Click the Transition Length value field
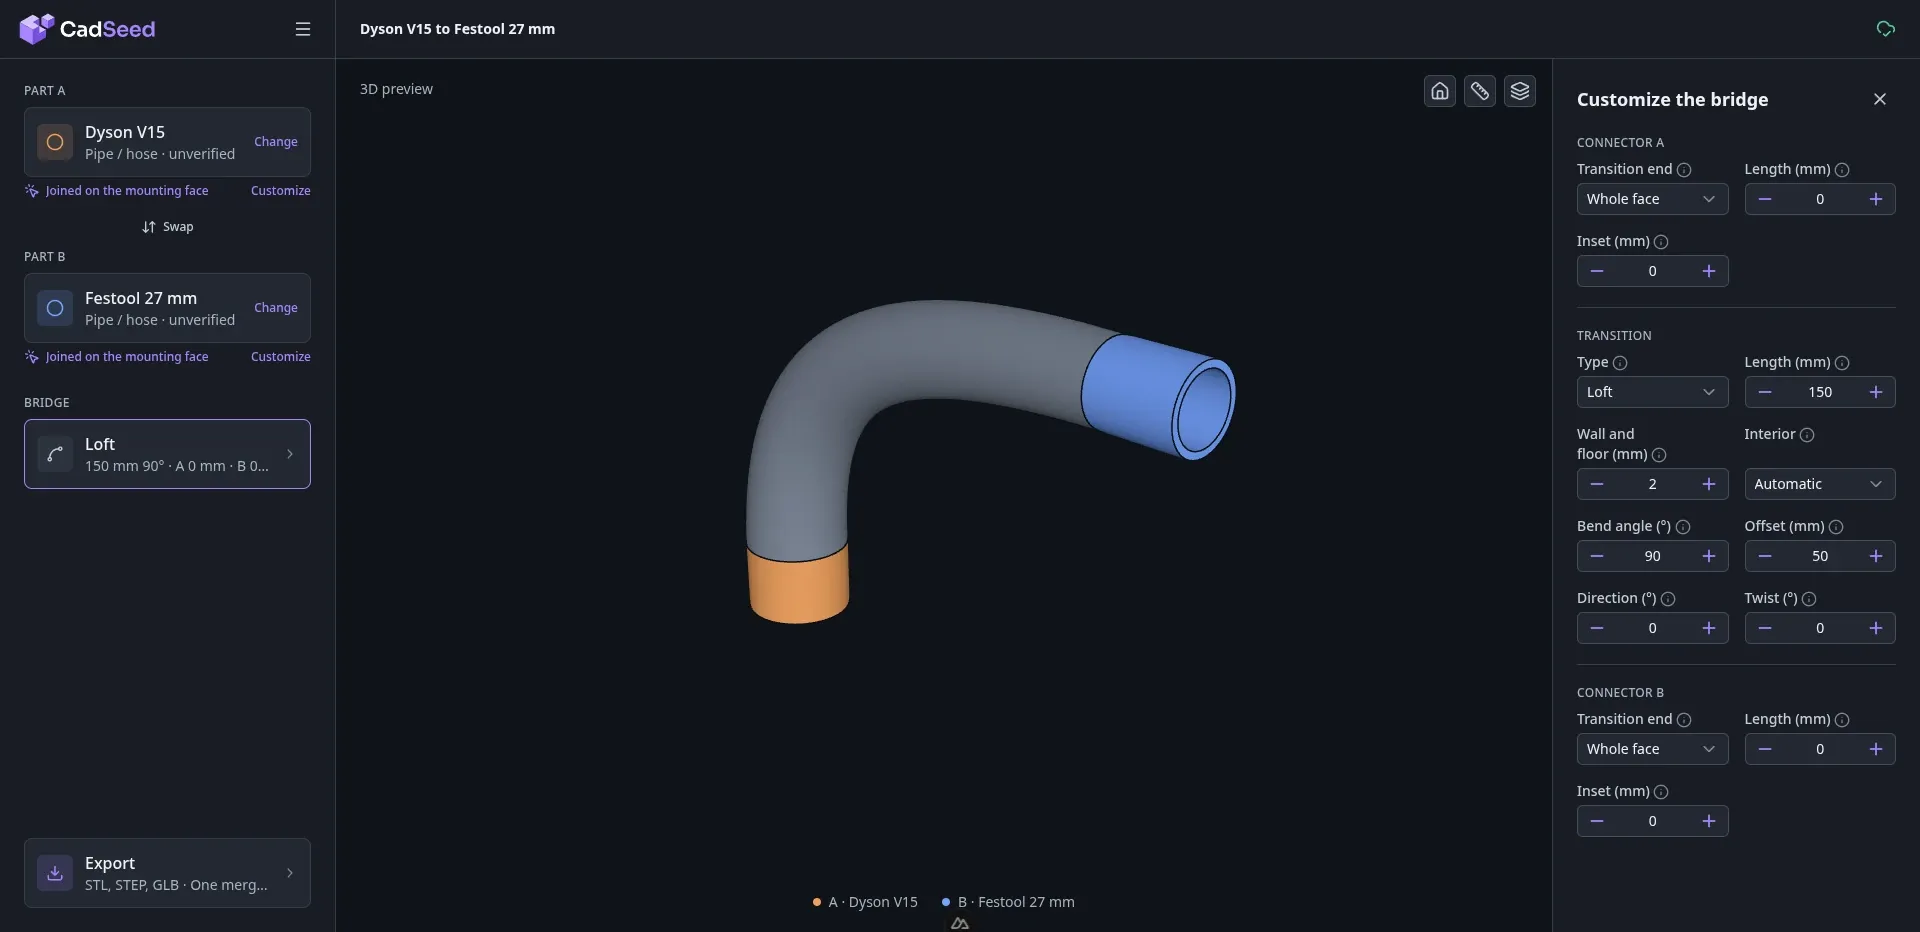 click(x=1820, y=392)
